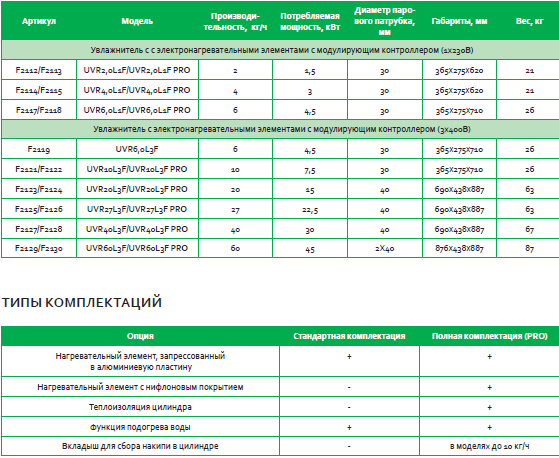Click the F2117/F2118 article cell

tap(39, 110)
